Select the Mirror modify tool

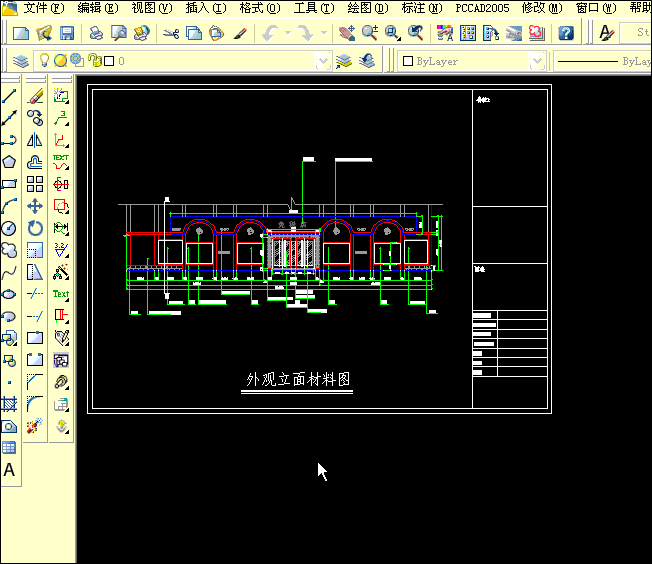pos(35,140)
